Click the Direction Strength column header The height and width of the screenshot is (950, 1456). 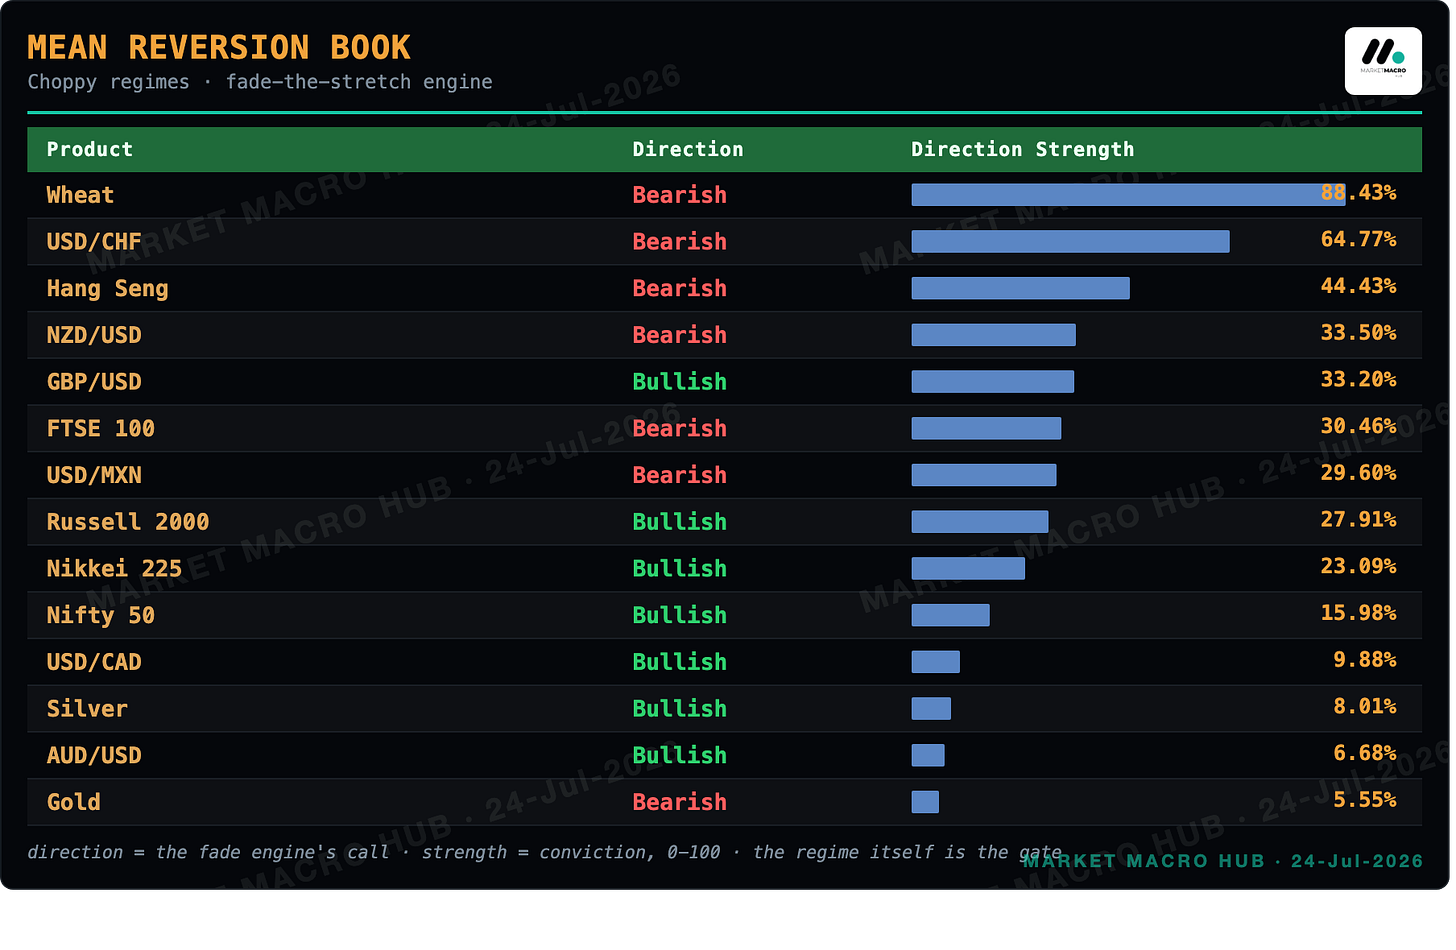[x=1023, y=149]
